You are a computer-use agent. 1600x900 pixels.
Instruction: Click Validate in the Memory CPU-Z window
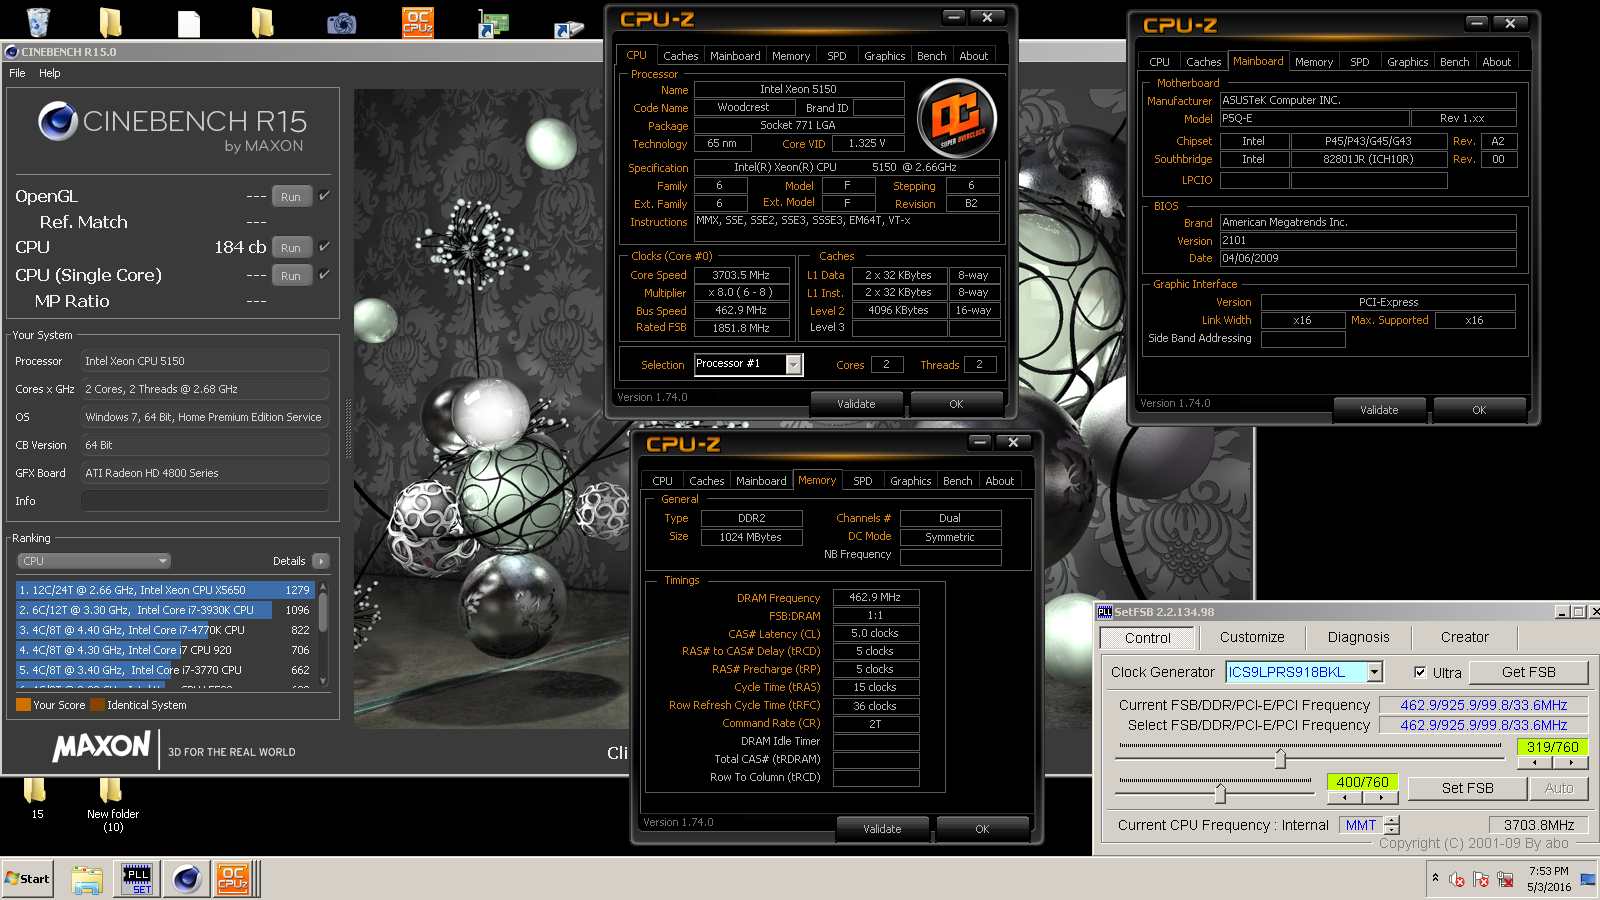(x=882, y=829)
